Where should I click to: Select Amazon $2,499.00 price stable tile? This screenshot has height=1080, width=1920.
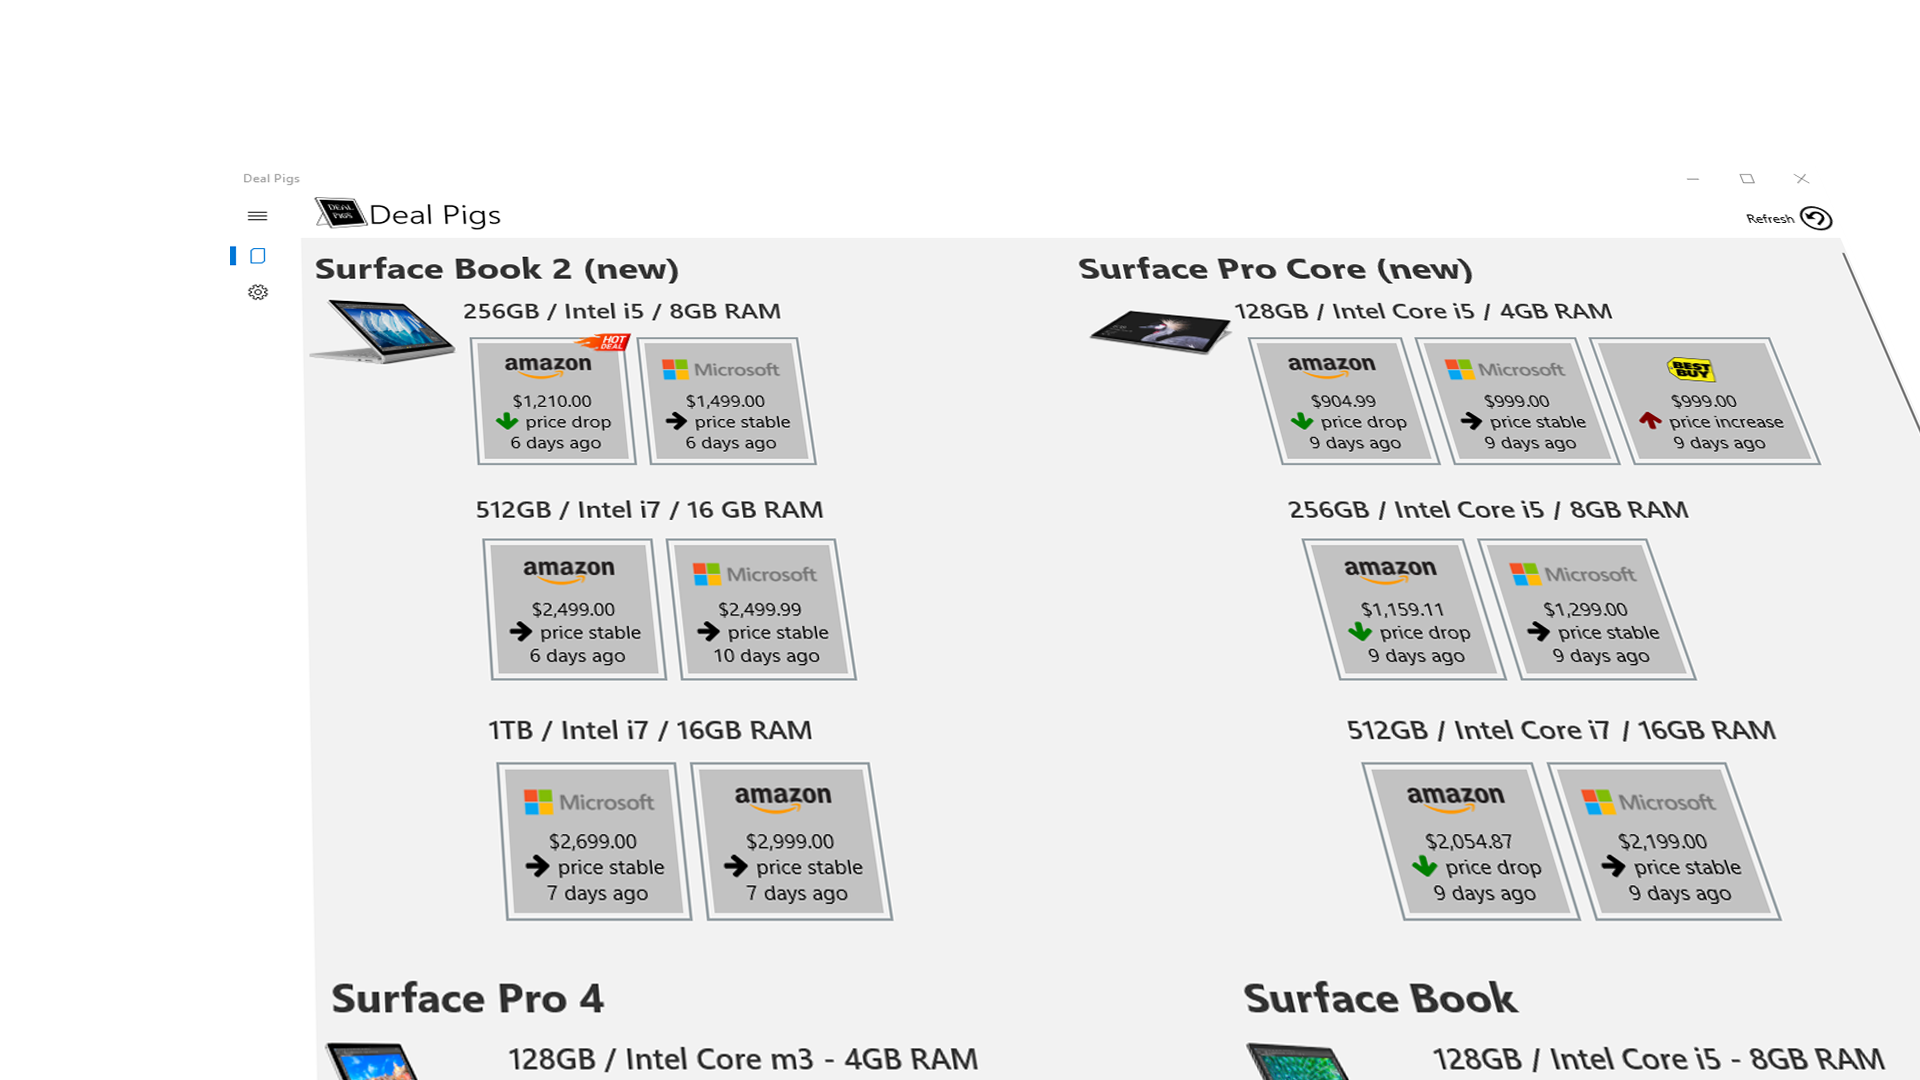pyautogui.click(x=575, y=610)
